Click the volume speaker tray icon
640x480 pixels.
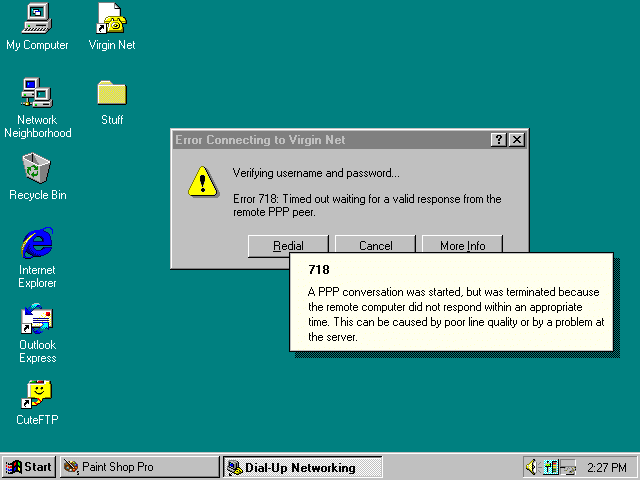[532, 467]
